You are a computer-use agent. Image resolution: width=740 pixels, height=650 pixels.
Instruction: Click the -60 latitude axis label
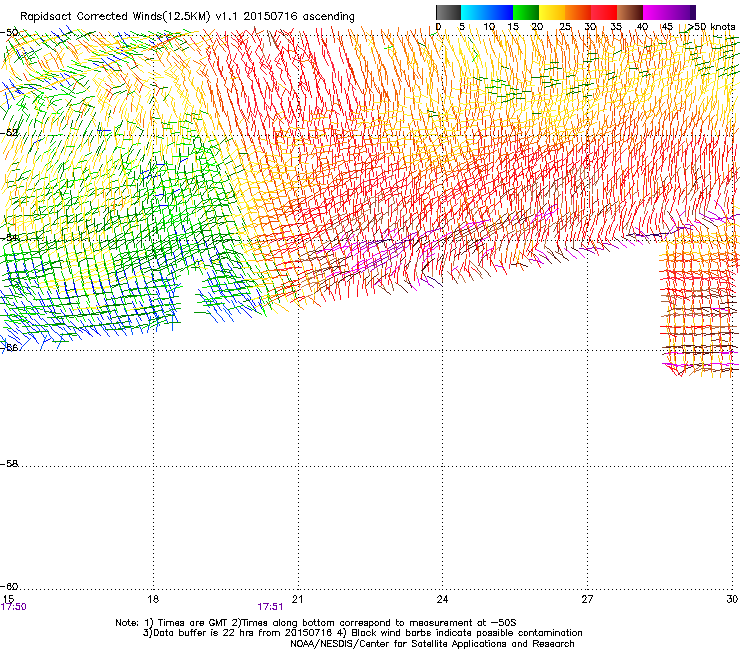point(9,586)
